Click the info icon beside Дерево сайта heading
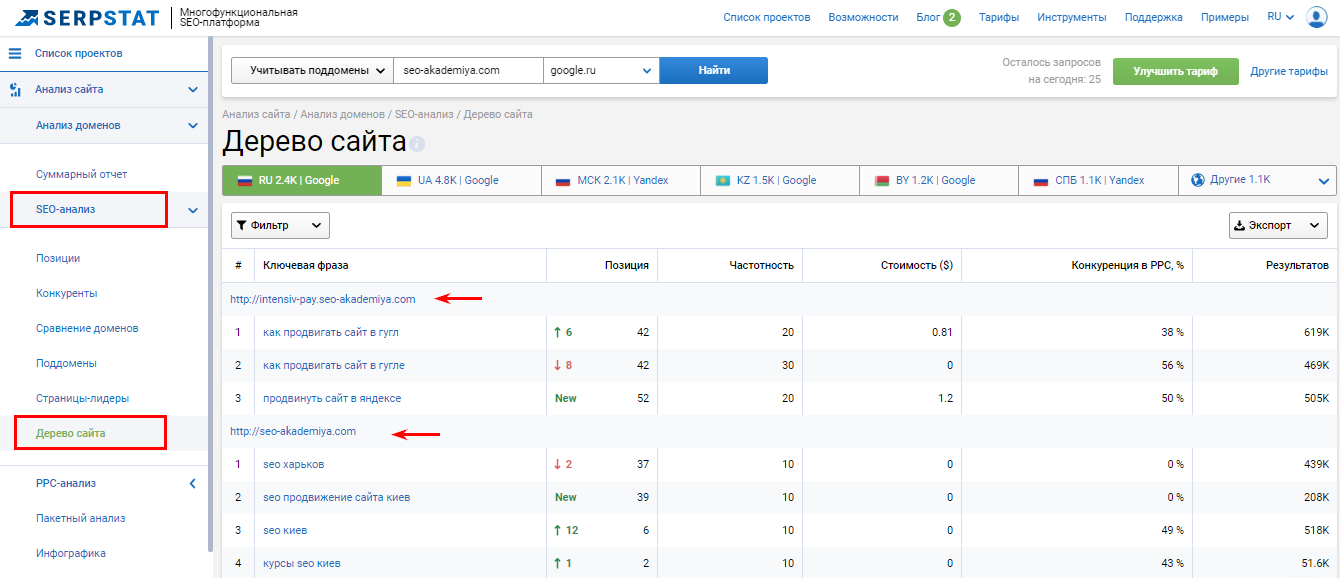This screenshot has height=578, width=1340. (x=417, y=144)
